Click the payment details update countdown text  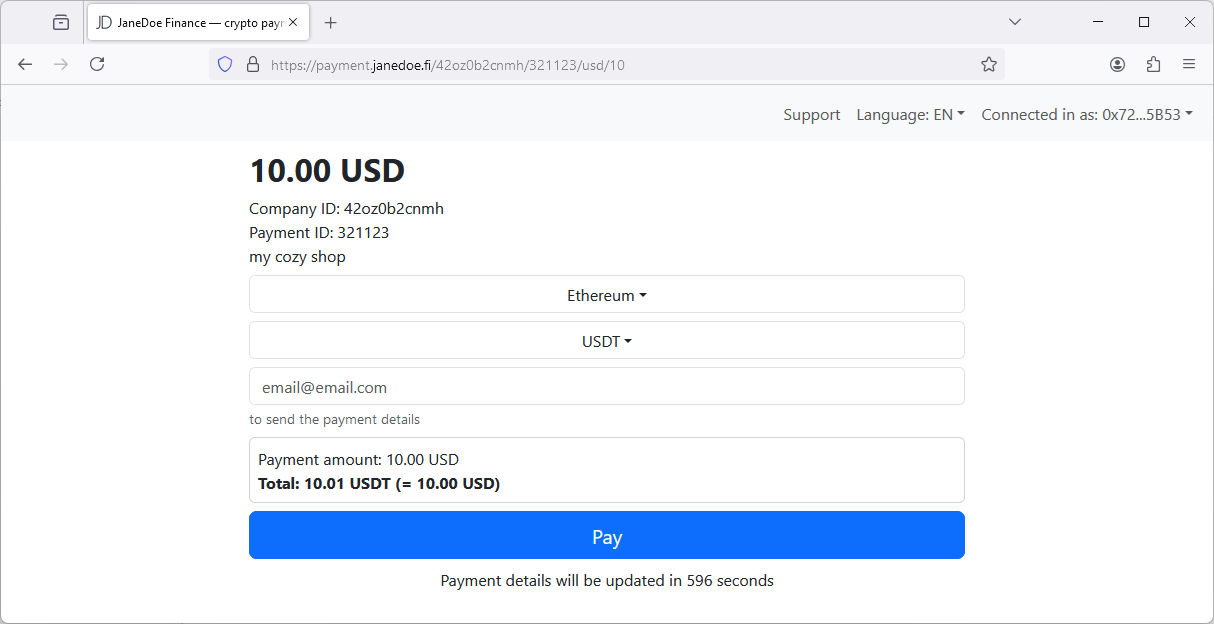point(607,581)
